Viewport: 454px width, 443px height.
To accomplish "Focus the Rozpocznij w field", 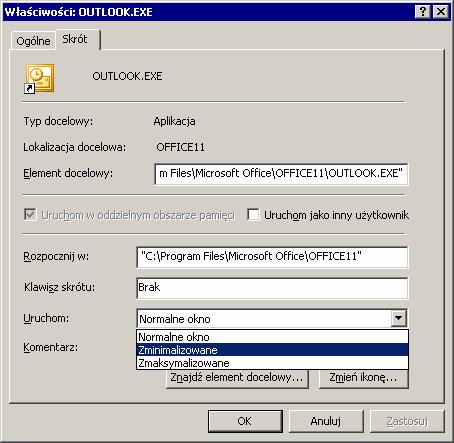I will (x=272, y=257).
